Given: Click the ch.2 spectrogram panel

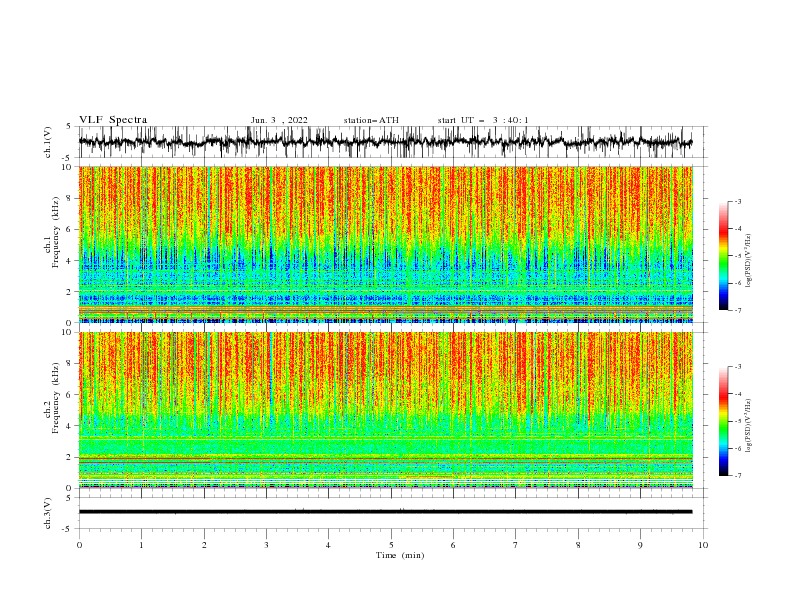Looking at the screenshot, I should 386,410.
